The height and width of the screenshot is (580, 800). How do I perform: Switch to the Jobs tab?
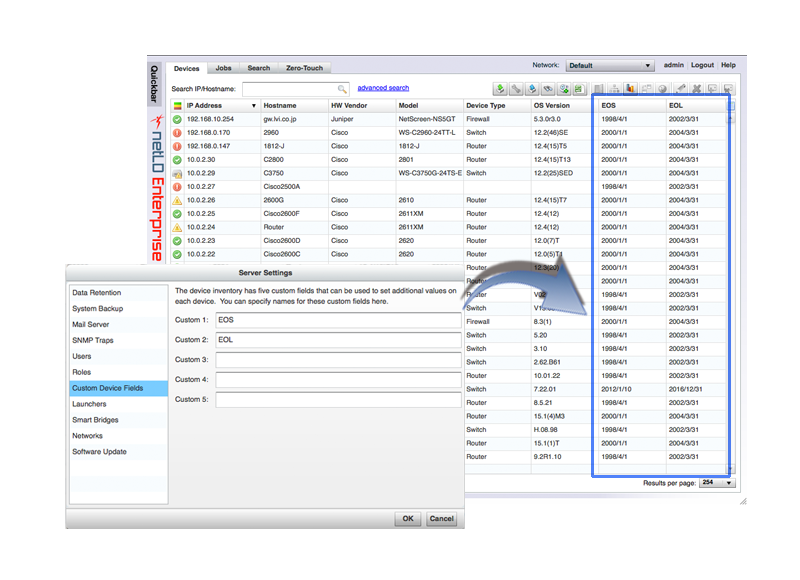coord(223,68)
